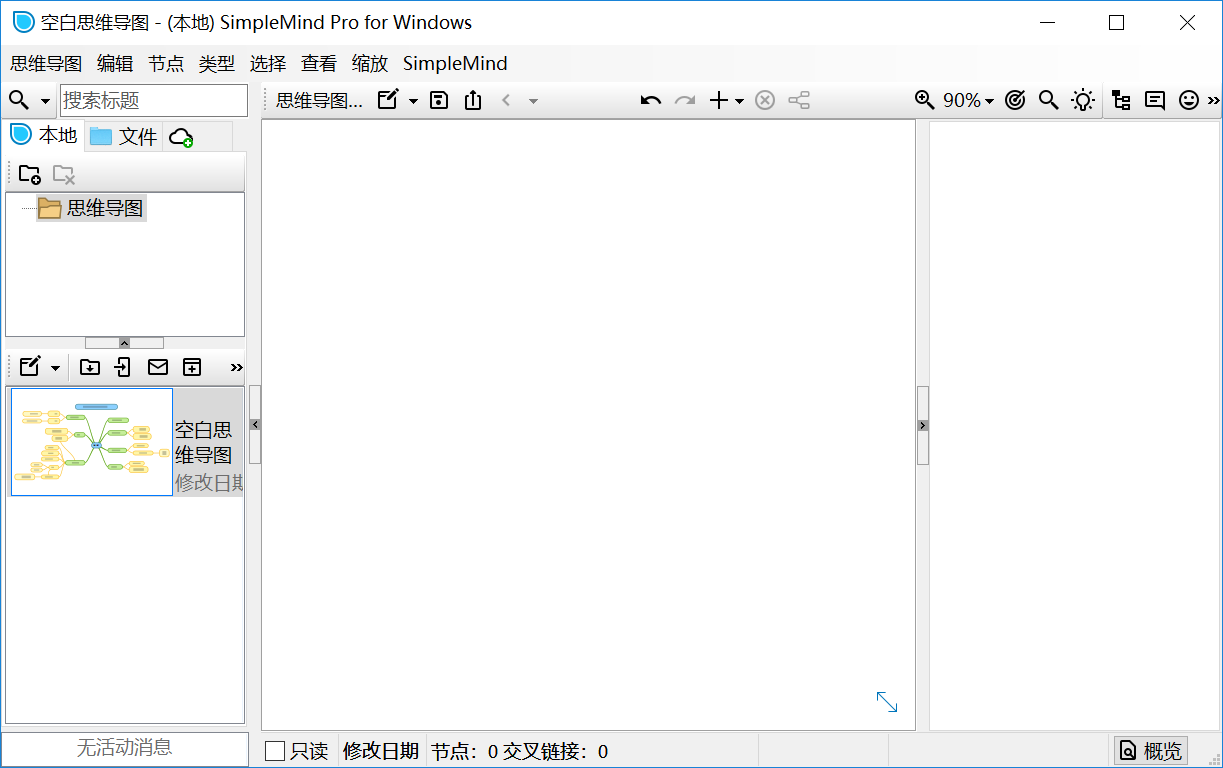1223x768 pixels.
Task: Toggle the 只读 checkbox
Action: 275,751
